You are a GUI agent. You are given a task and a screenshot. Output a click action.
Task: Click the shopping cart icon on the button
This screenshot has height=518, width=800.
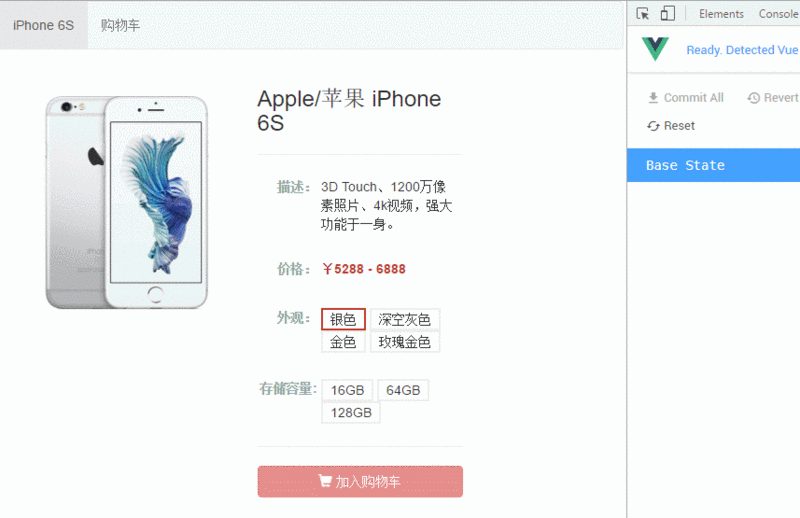click(x=325, y=481)
